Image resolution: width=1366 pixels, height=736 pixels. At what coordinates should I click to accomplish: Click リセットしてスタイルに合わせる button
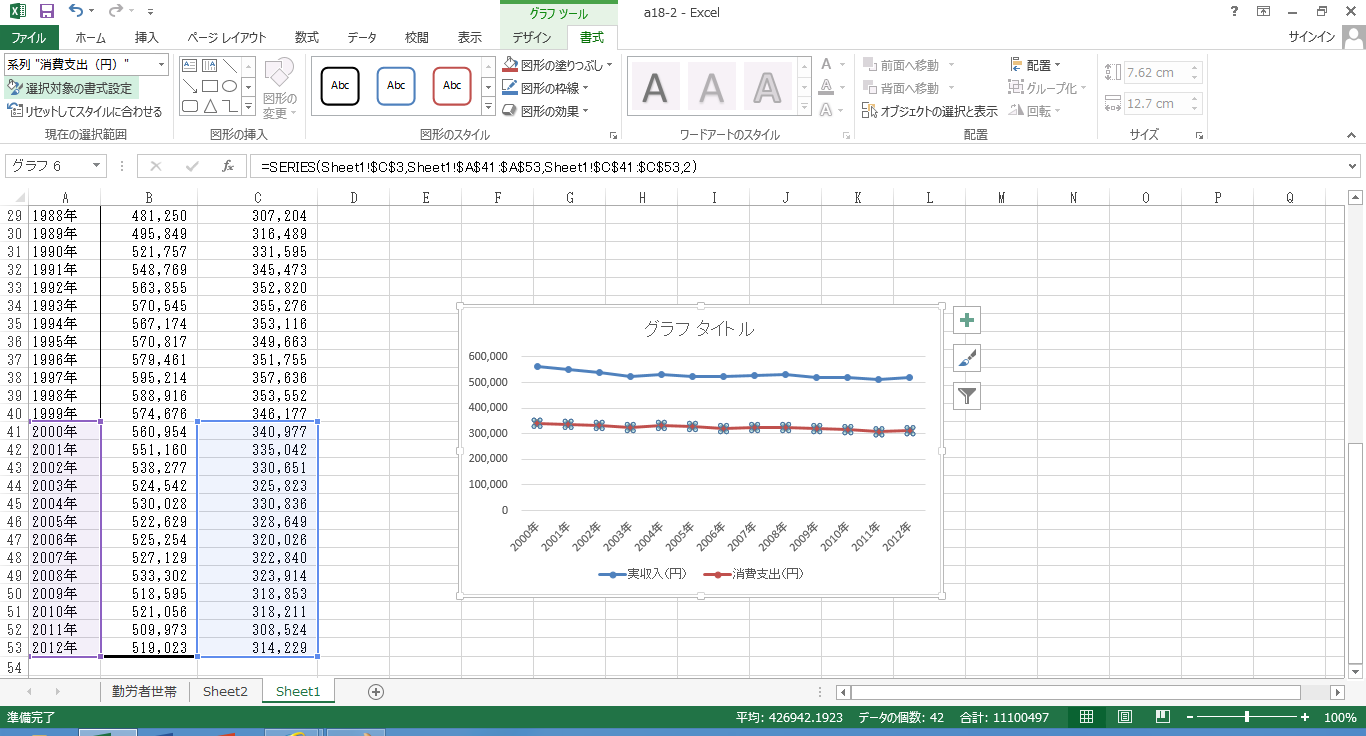tap(84, 111)
